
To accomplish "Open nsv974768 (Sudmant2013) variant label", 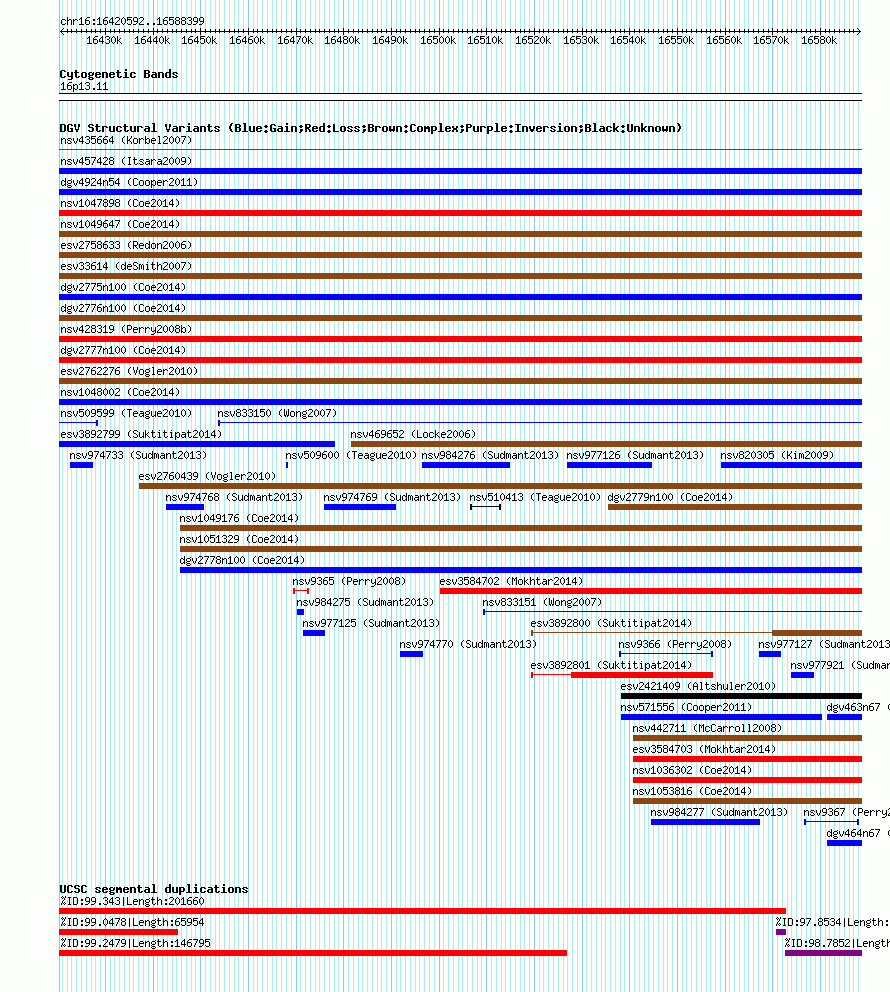I will click(234, 497).
